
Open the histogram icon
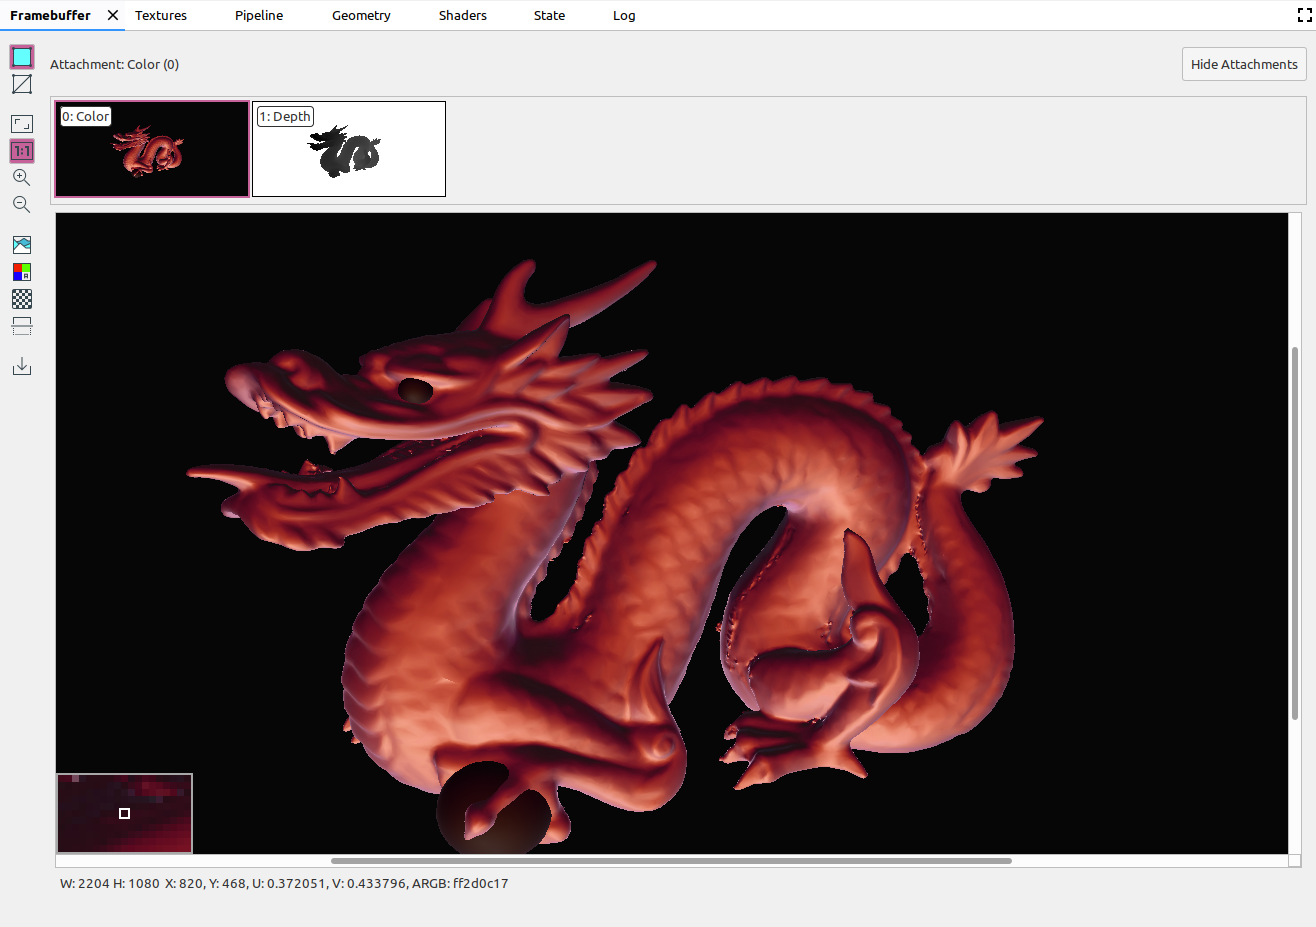point(22,245)
